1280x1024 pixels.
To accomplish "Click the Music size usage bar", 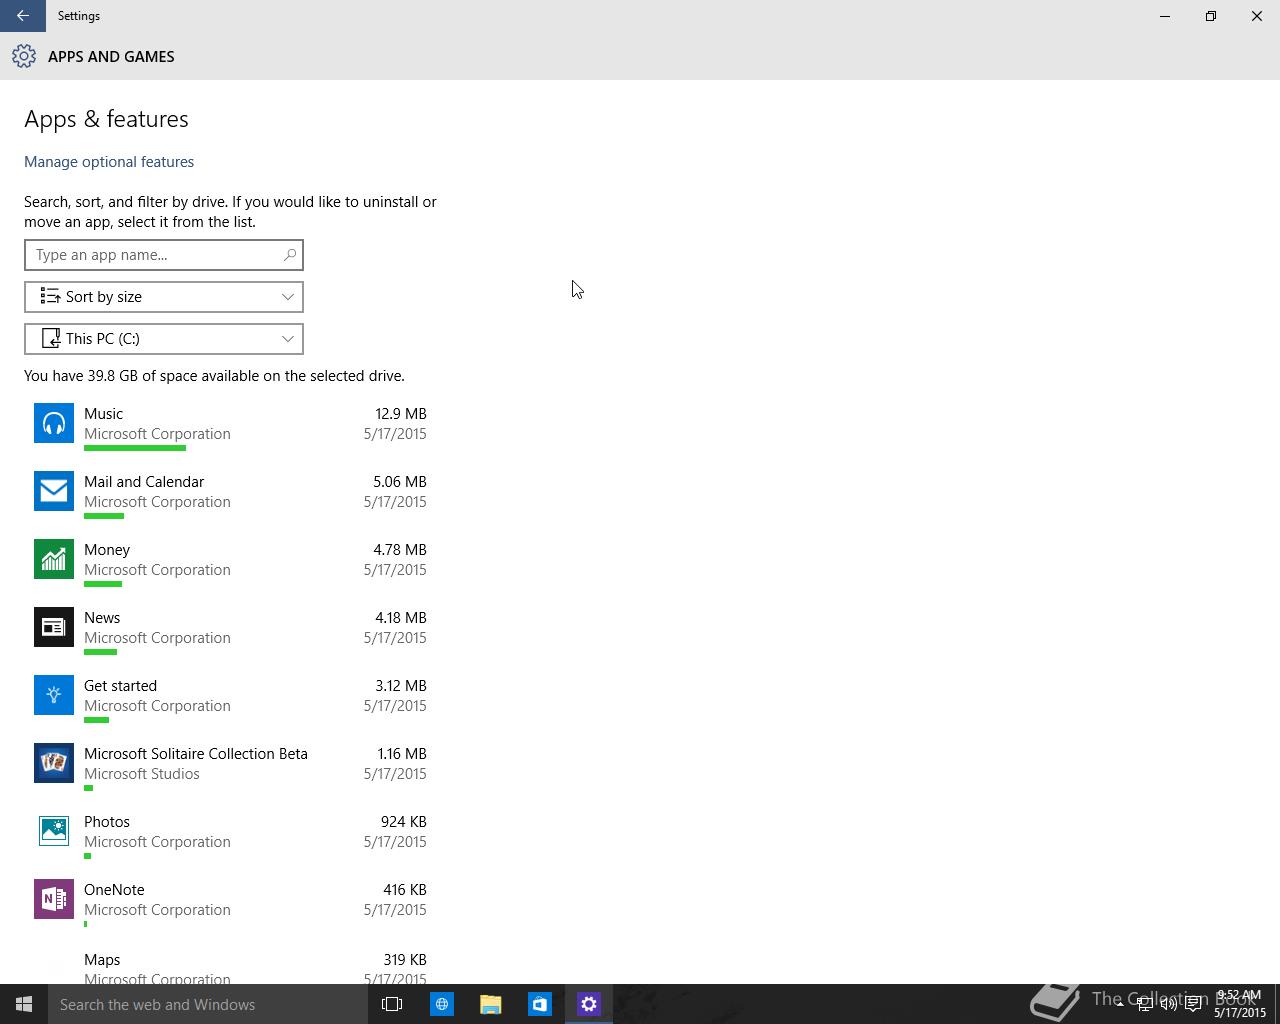I will pyautogui.click(x=135, y=448).
